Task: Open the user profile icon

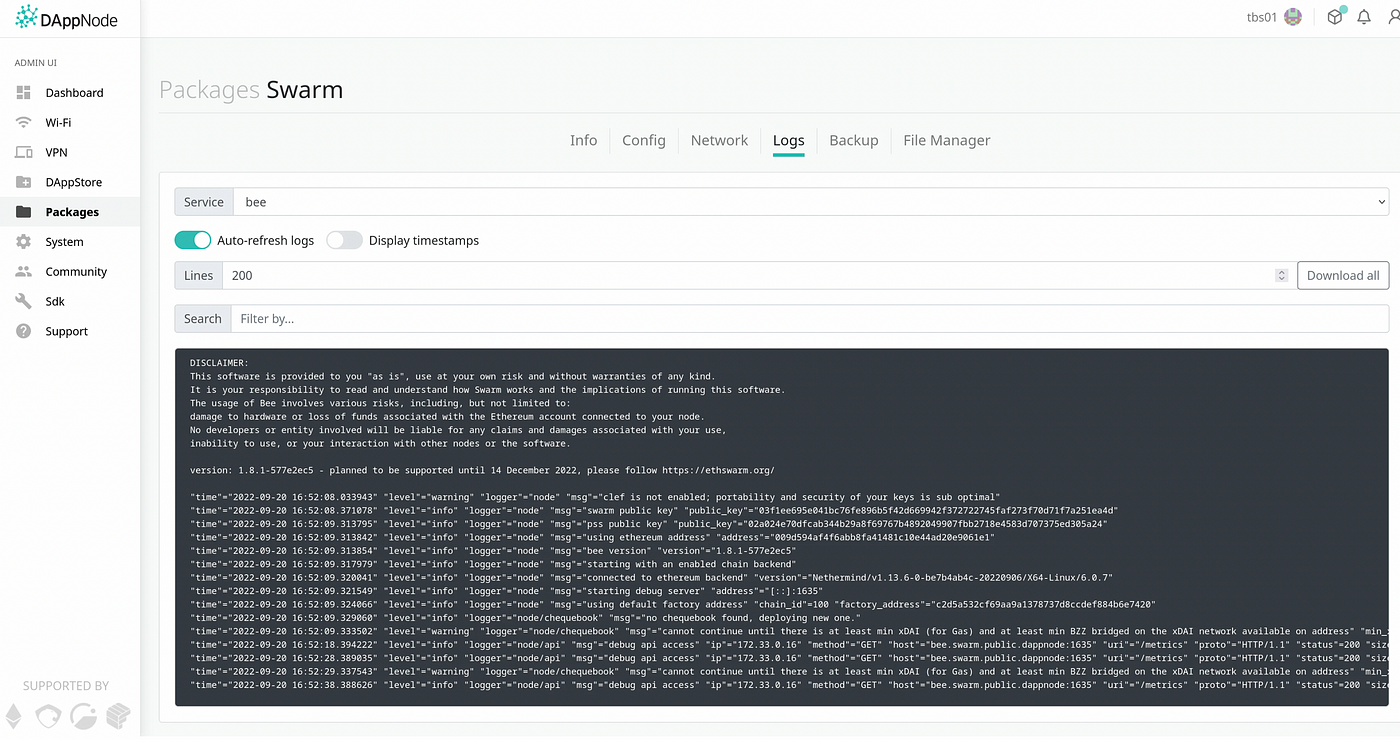Action: 1393,17
